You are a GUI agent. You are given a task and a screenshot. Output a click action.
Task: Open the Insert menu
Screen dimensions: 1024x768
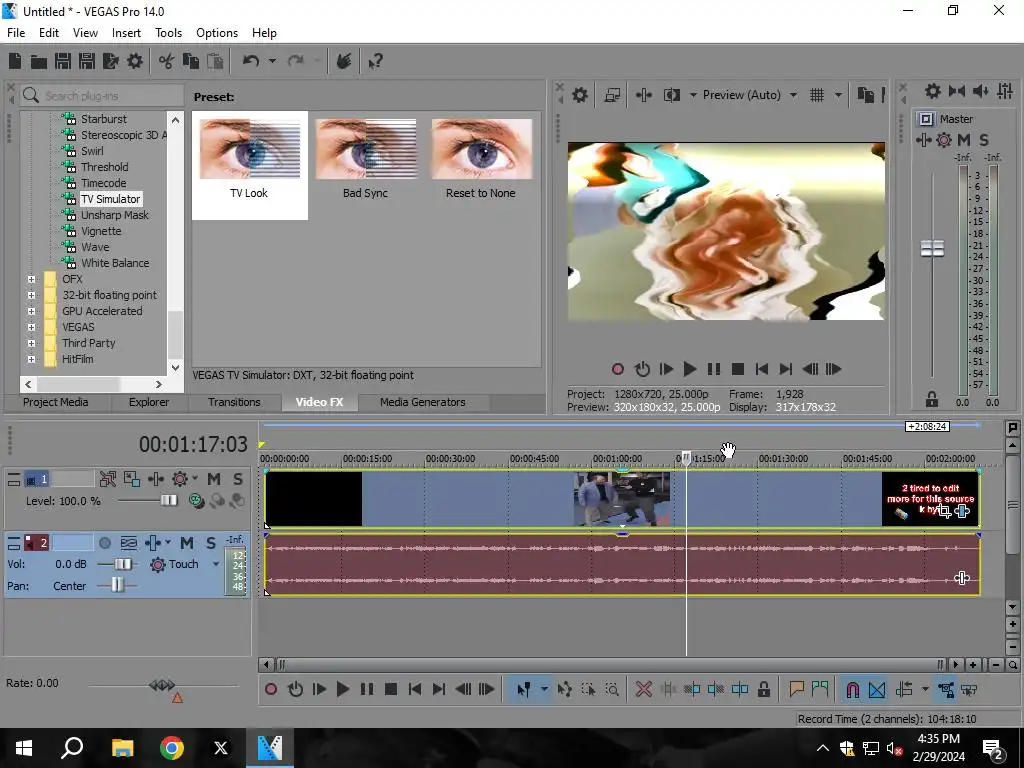click(x=126, y=33)
